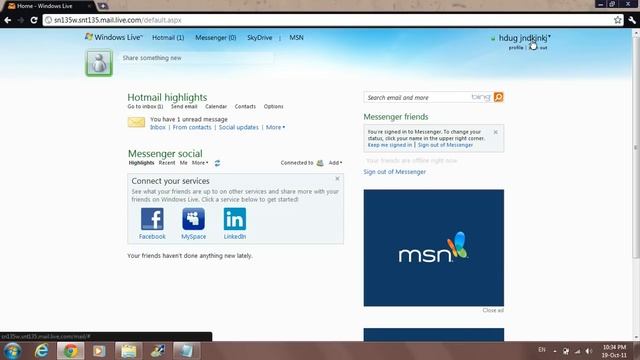Click the browser forward arrow
640x360 pixels.
20,20
